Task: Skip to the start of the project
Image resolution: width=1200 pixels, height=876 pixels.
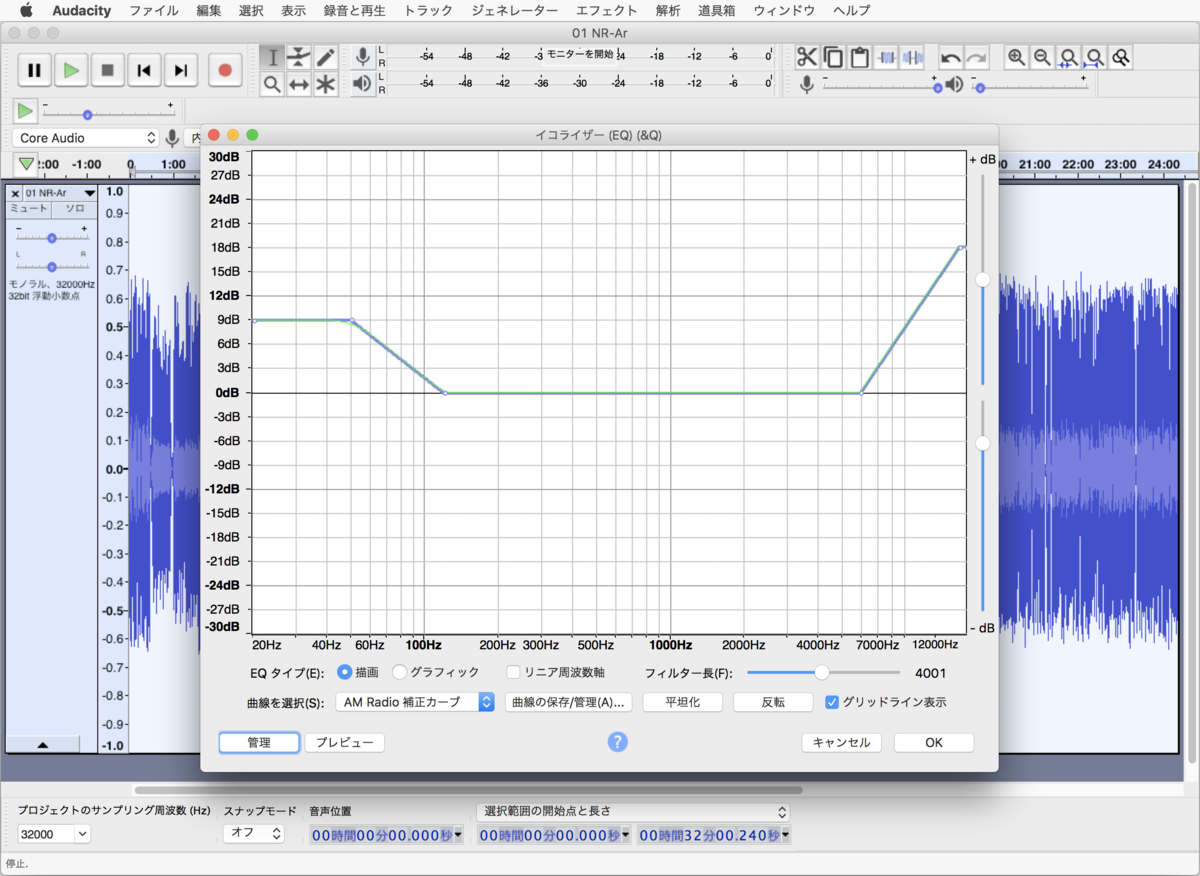Action: pyautogui.click(x=144, y=70)
